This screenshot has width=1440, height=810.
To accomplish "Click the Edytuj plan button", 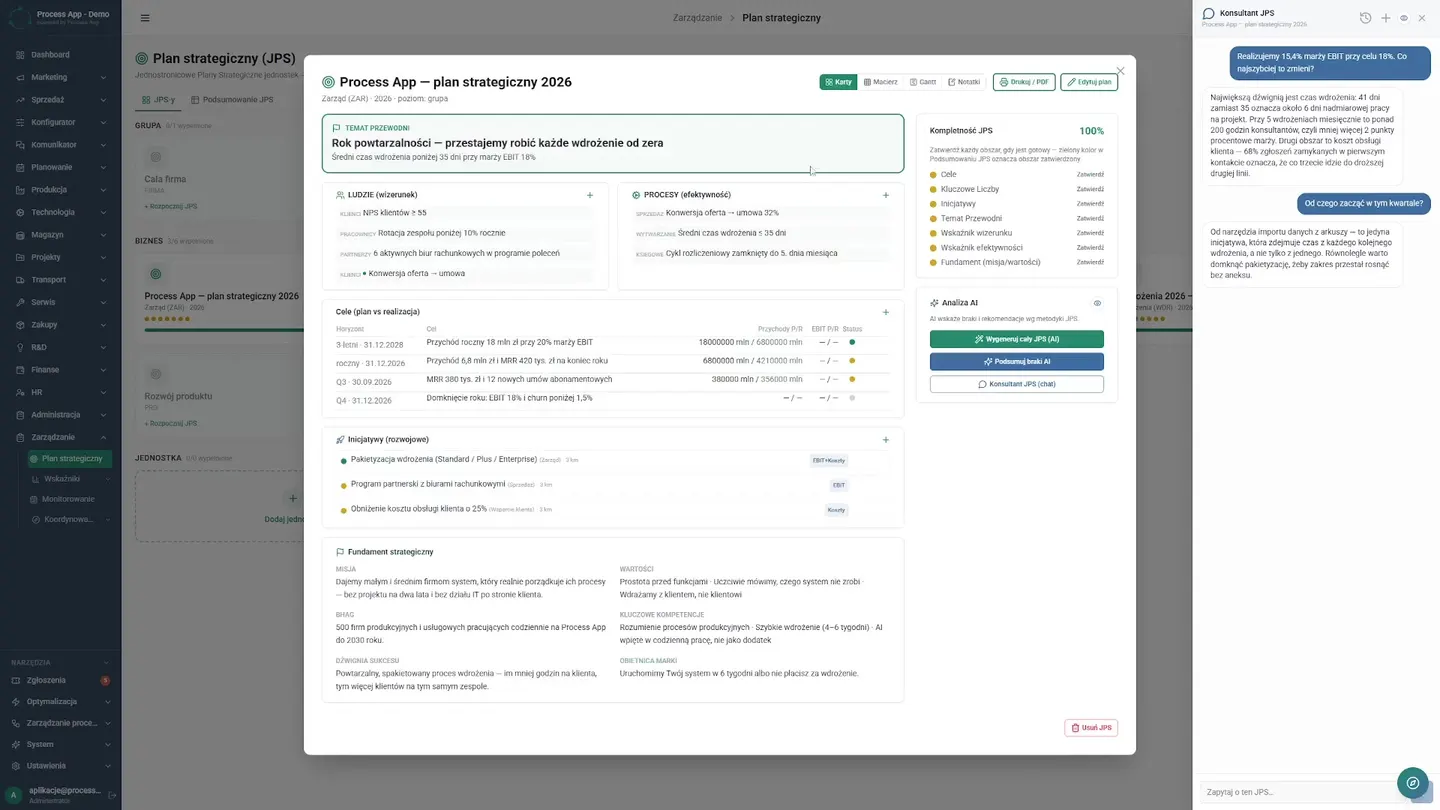I will coord(1089,82).
